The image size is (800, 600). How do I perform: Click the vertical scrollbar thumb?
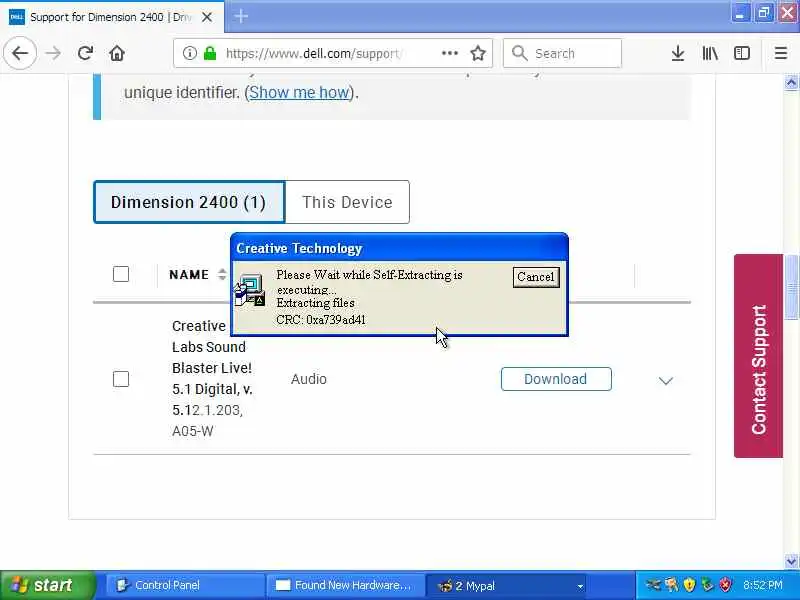pos(791,288)
